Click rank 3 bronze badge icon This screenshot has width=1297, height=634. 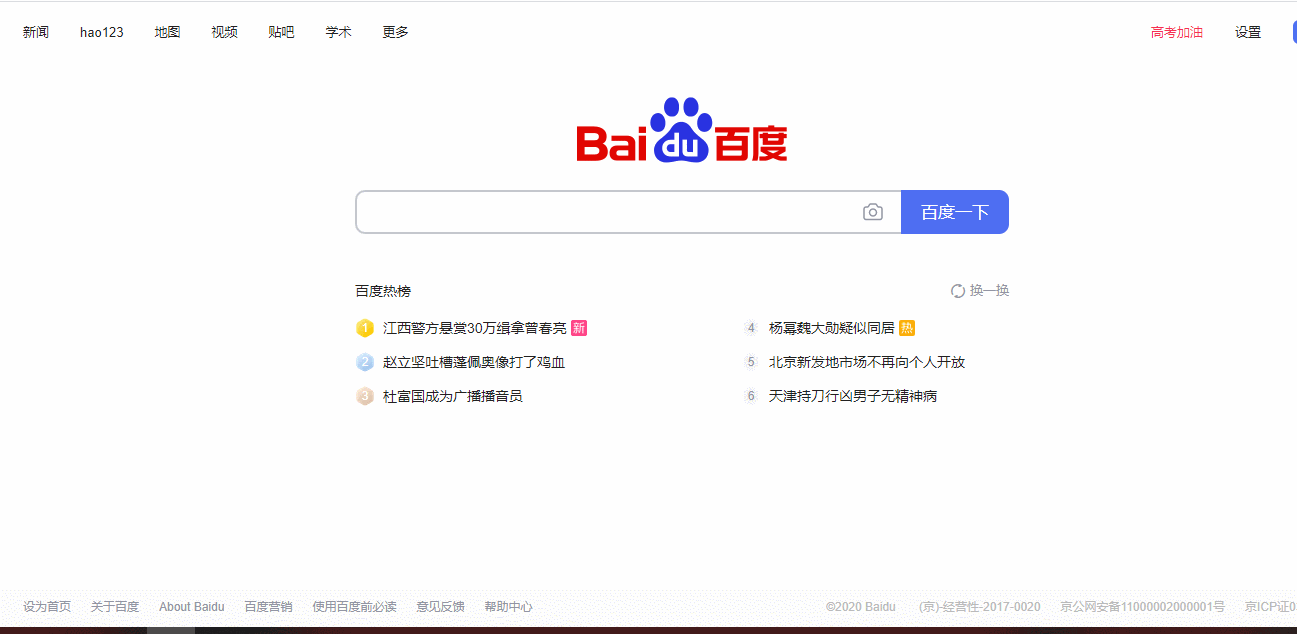[x=365, y=396]
